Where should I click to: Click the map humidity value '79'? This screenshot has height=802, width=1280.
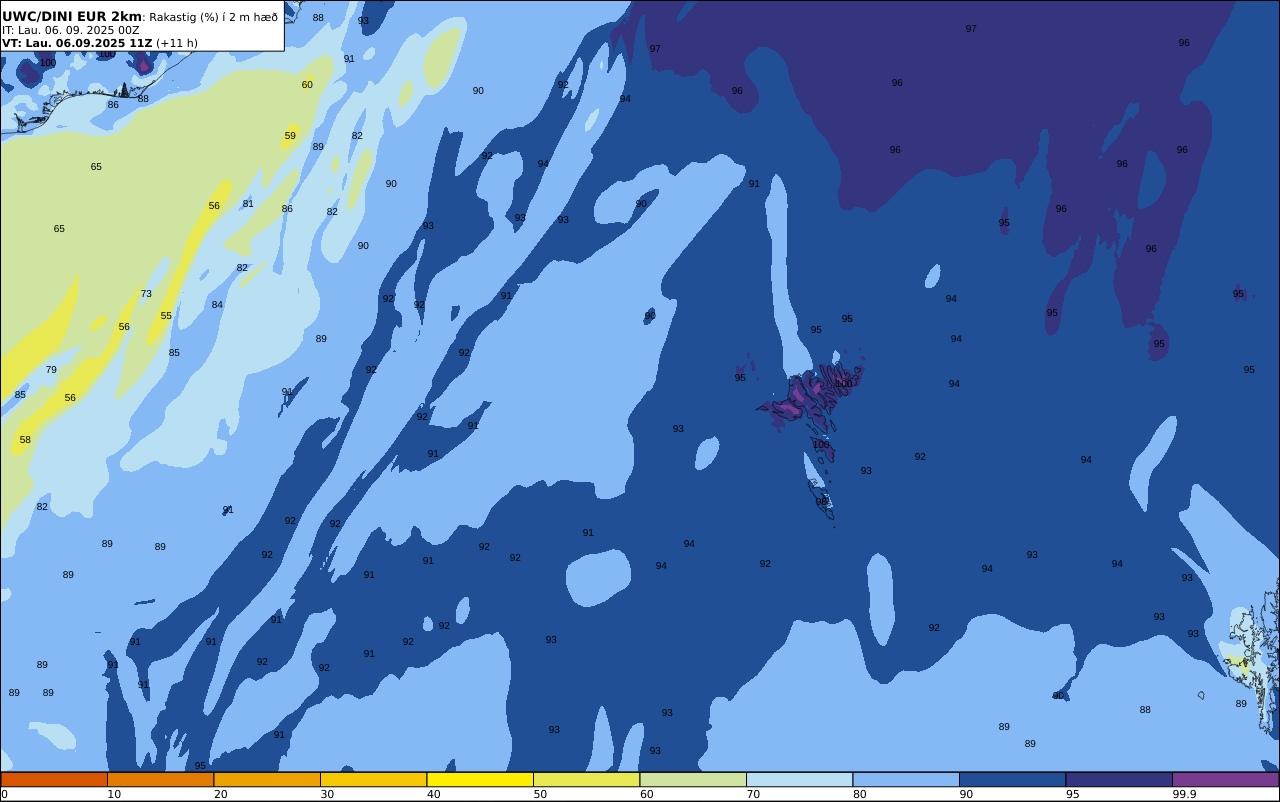(x=51, y=370)
